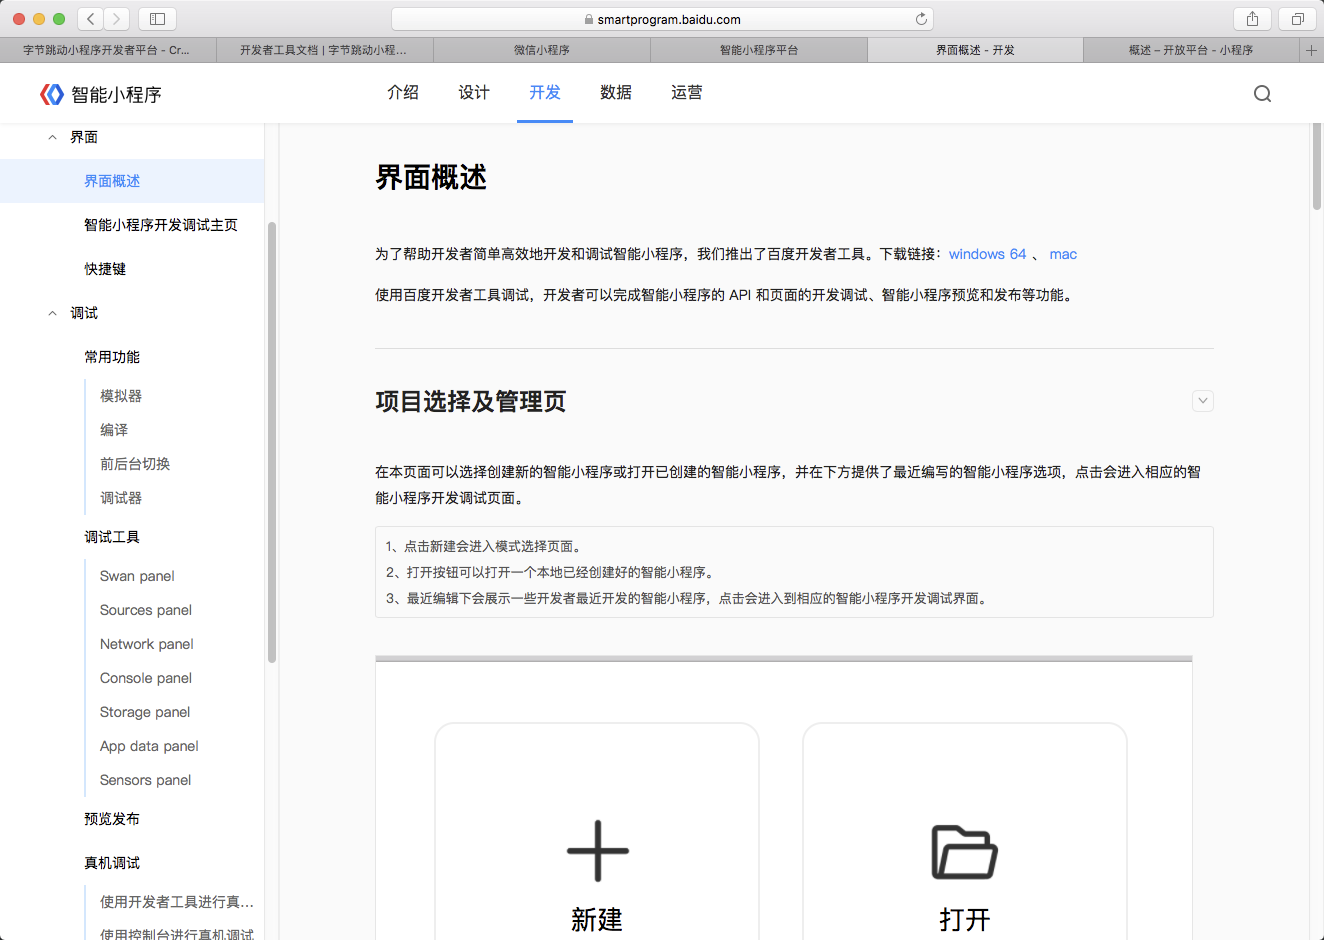Open the Swan panel sidebar entry
Image resolution: width=1324 pixels, height=940 pixels.
[137, 576]
